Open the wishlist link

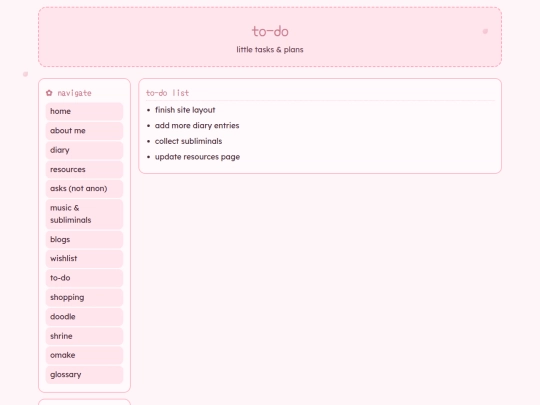pos(84,259)
